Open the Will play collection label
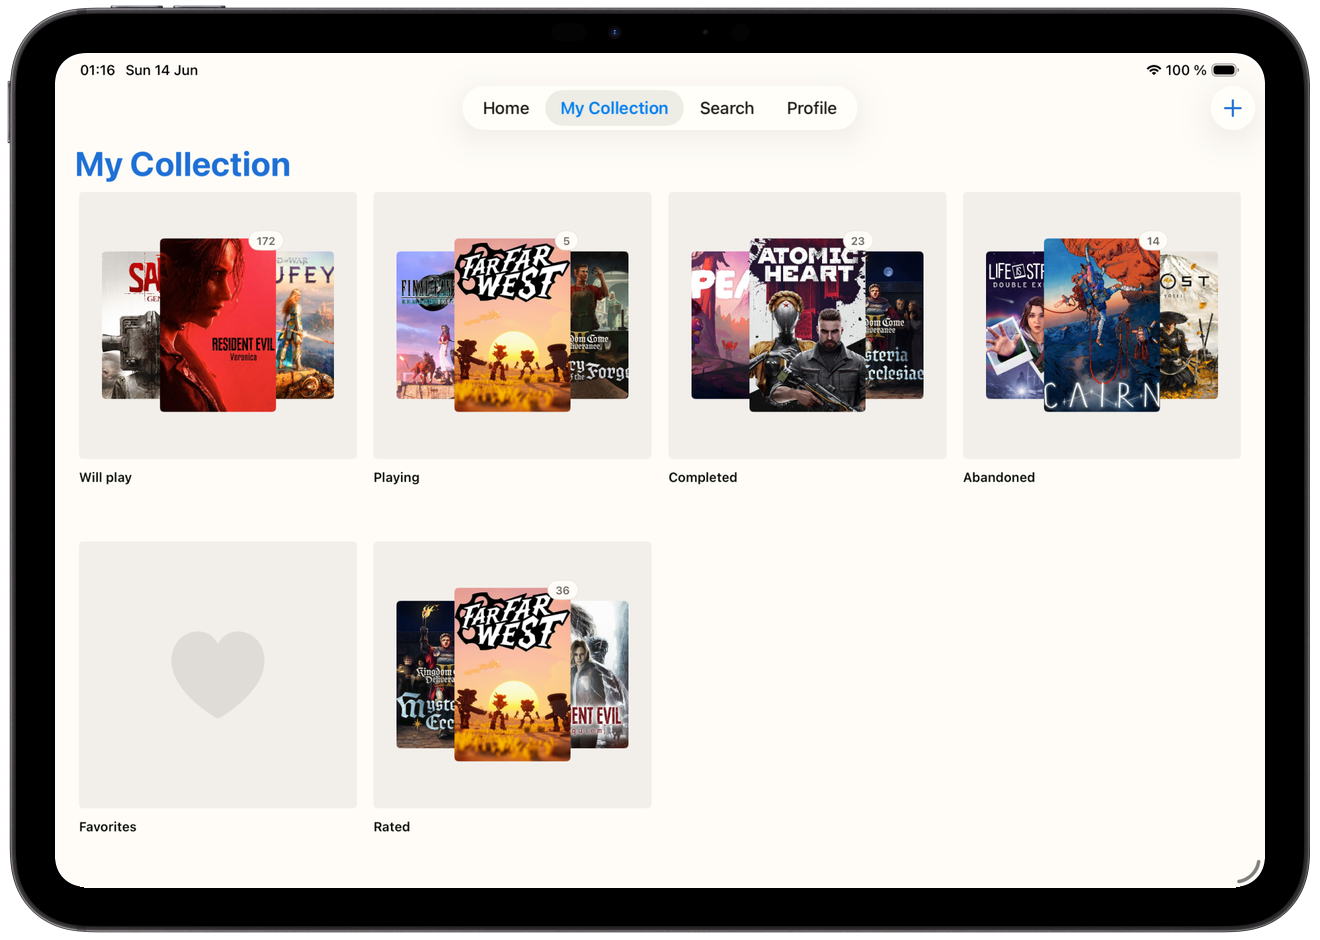 pos(106,477)
